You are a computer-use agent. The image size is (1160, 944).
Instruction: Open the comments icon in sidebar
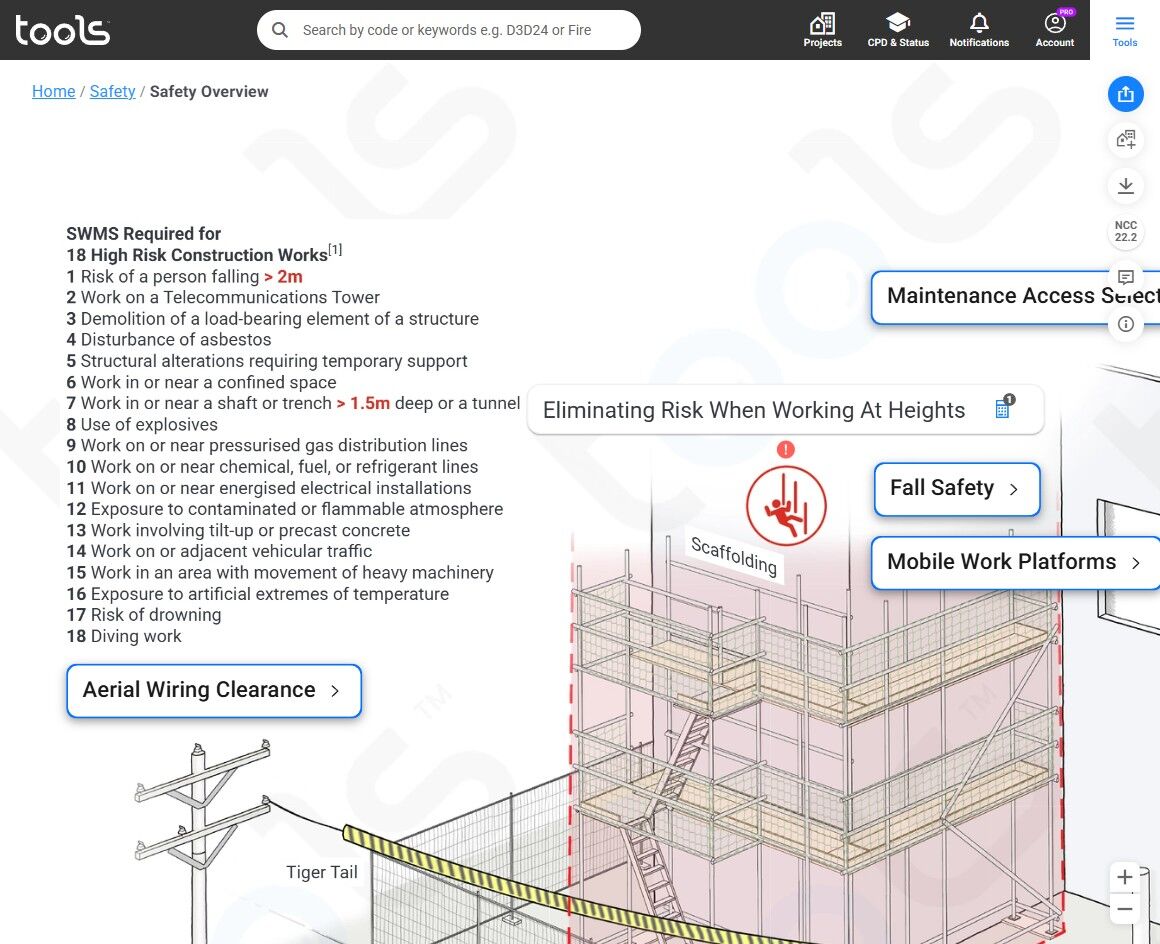pyautogui.click(x=1125, y=277)
